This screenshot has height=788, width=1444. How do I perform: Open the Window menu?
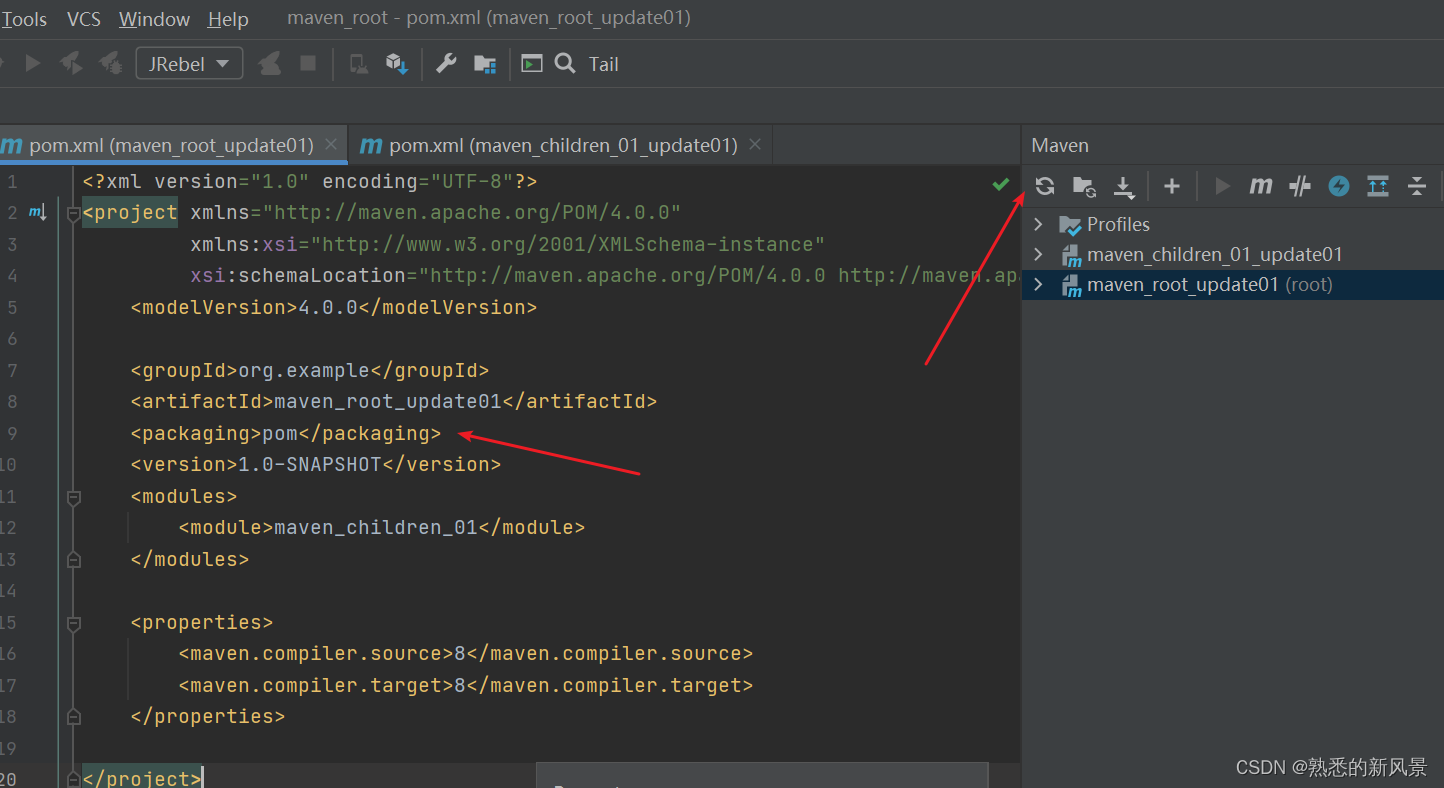coord(154,19)
